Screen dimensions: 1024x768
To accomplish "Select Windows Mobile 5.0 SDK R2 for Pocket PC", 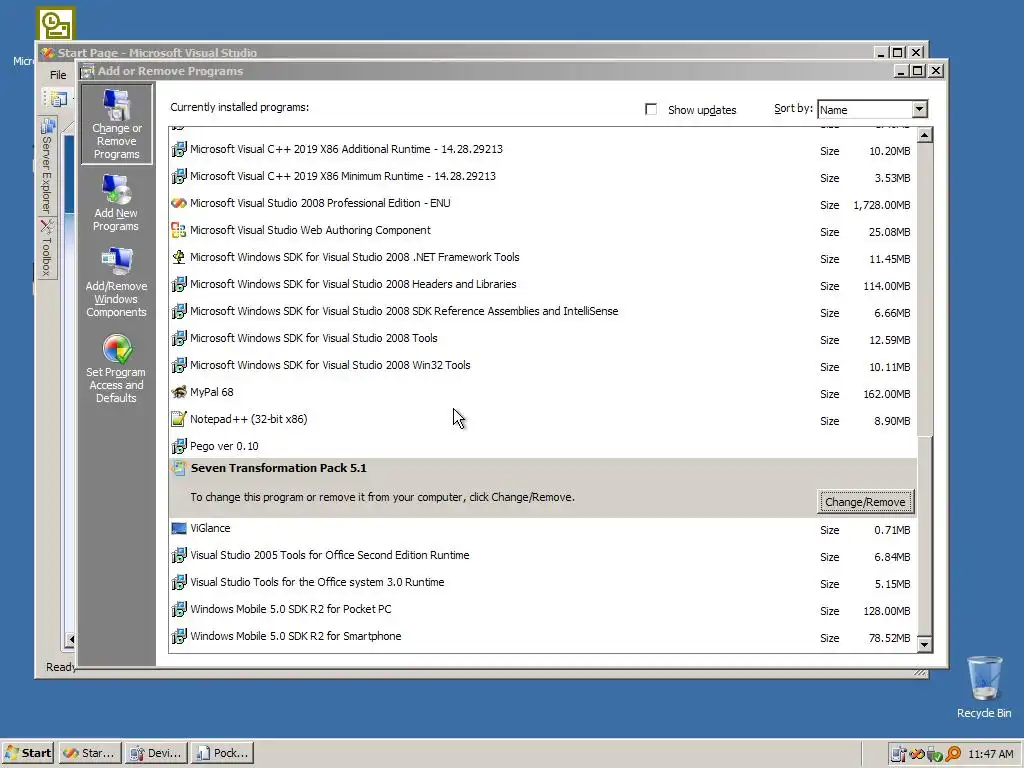I will click(542, 609).
